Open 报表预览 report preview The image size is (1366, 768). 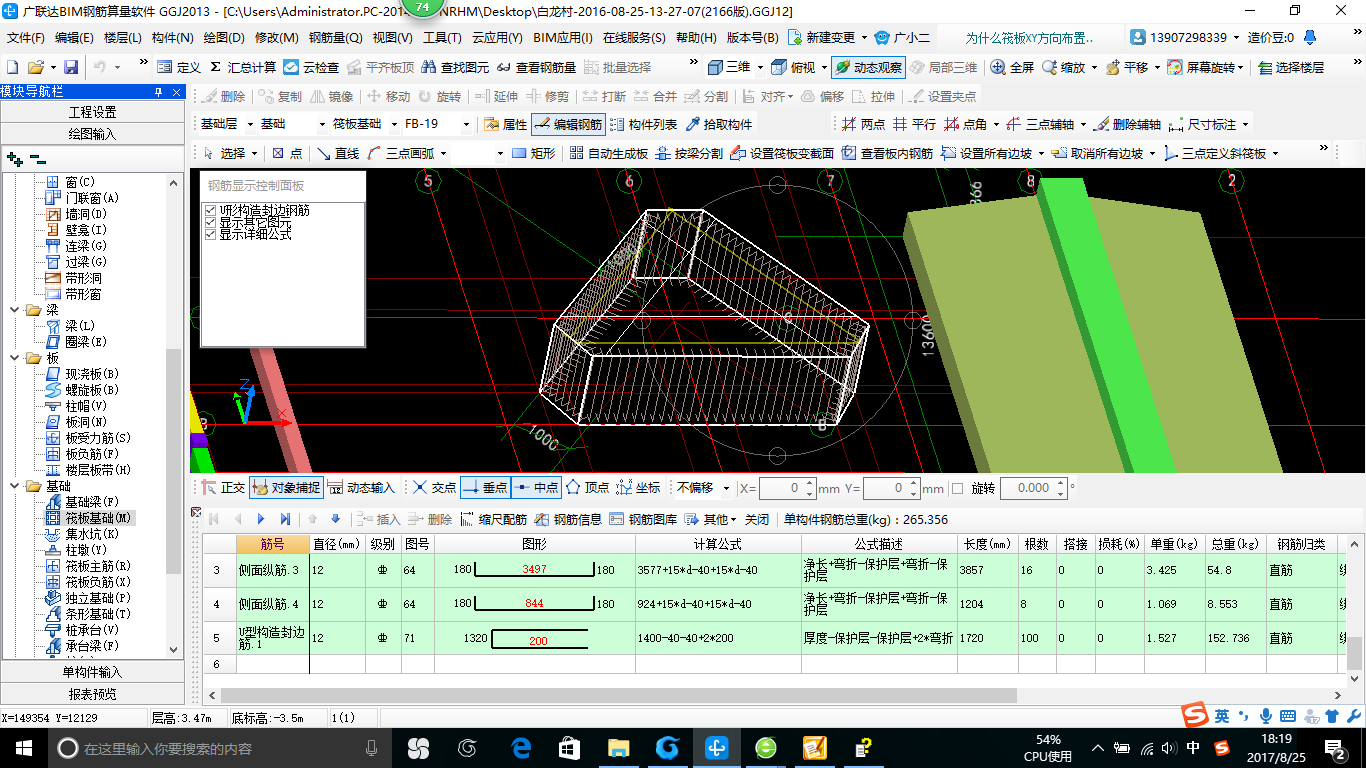point(92,694)
